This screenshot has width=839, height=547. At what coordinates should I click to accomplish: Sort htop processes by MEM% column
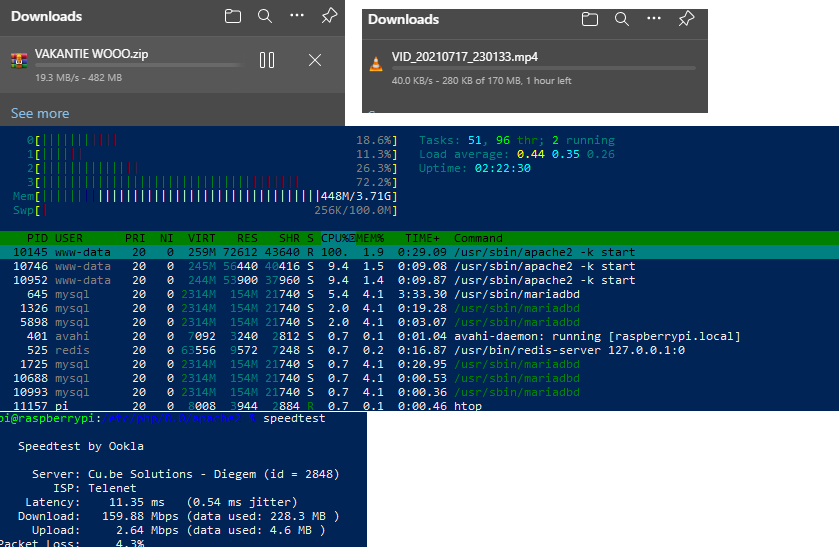click(370, 238)
